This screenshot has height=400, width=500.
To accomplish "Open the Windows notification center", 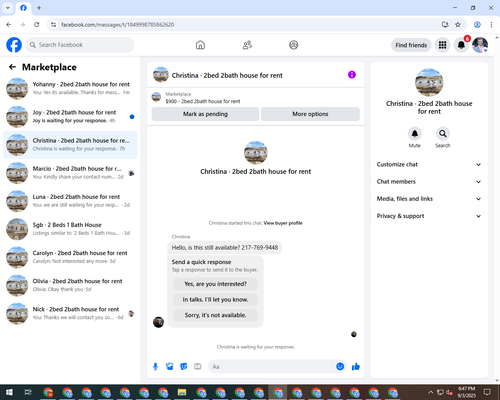I will pyautogui.click(x=487, y=392).
